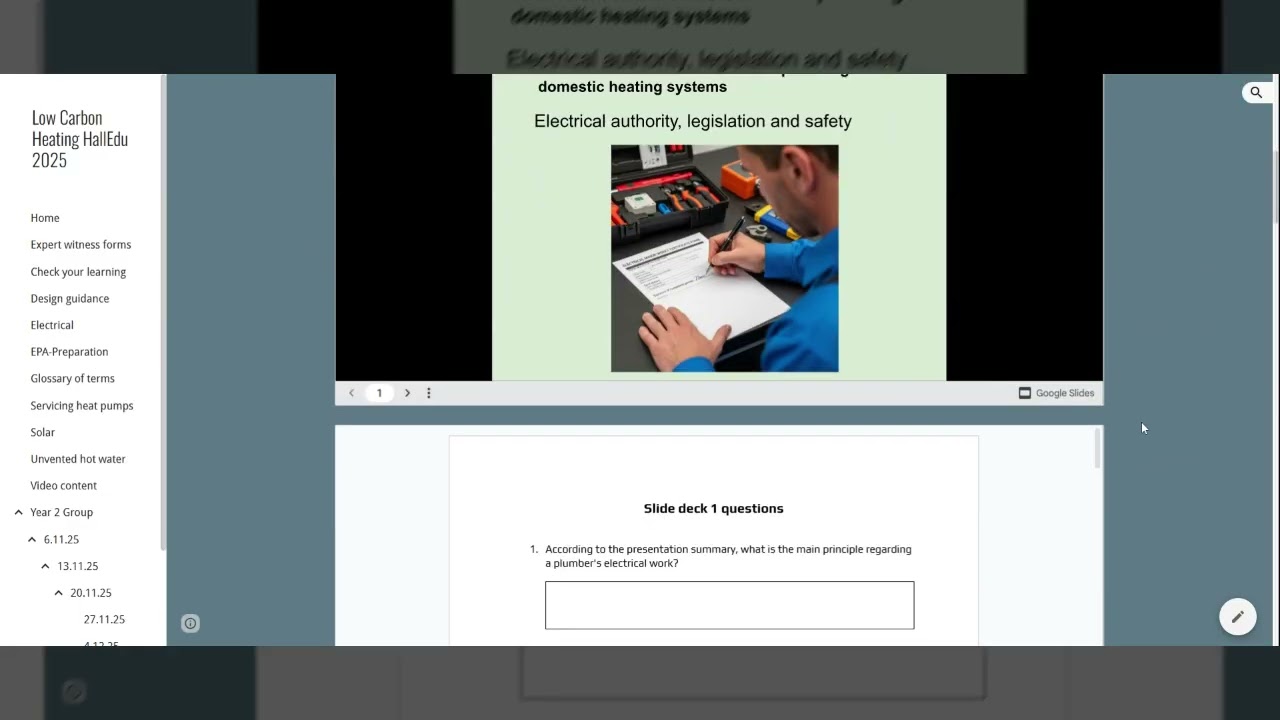Navigate to Electrical page
The image size is (1280, 720).
coord(52,325)
